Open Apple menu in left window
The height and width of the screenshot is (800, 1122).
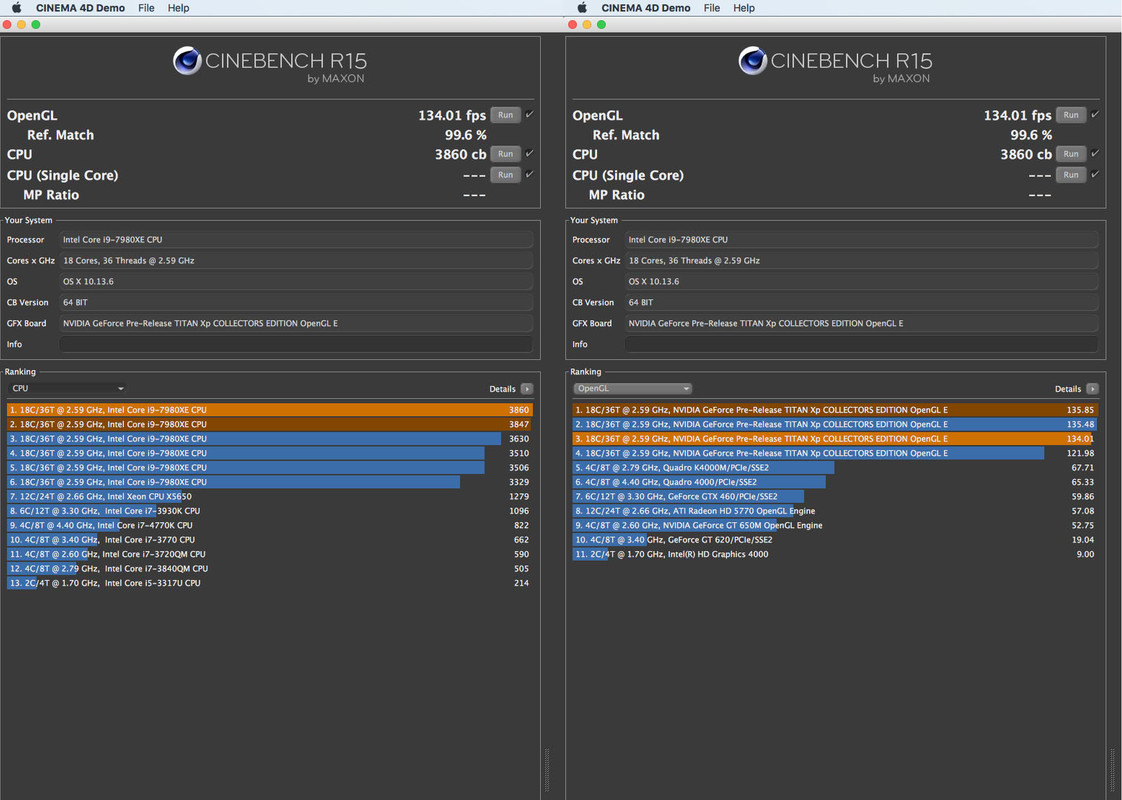pos(16,8)
